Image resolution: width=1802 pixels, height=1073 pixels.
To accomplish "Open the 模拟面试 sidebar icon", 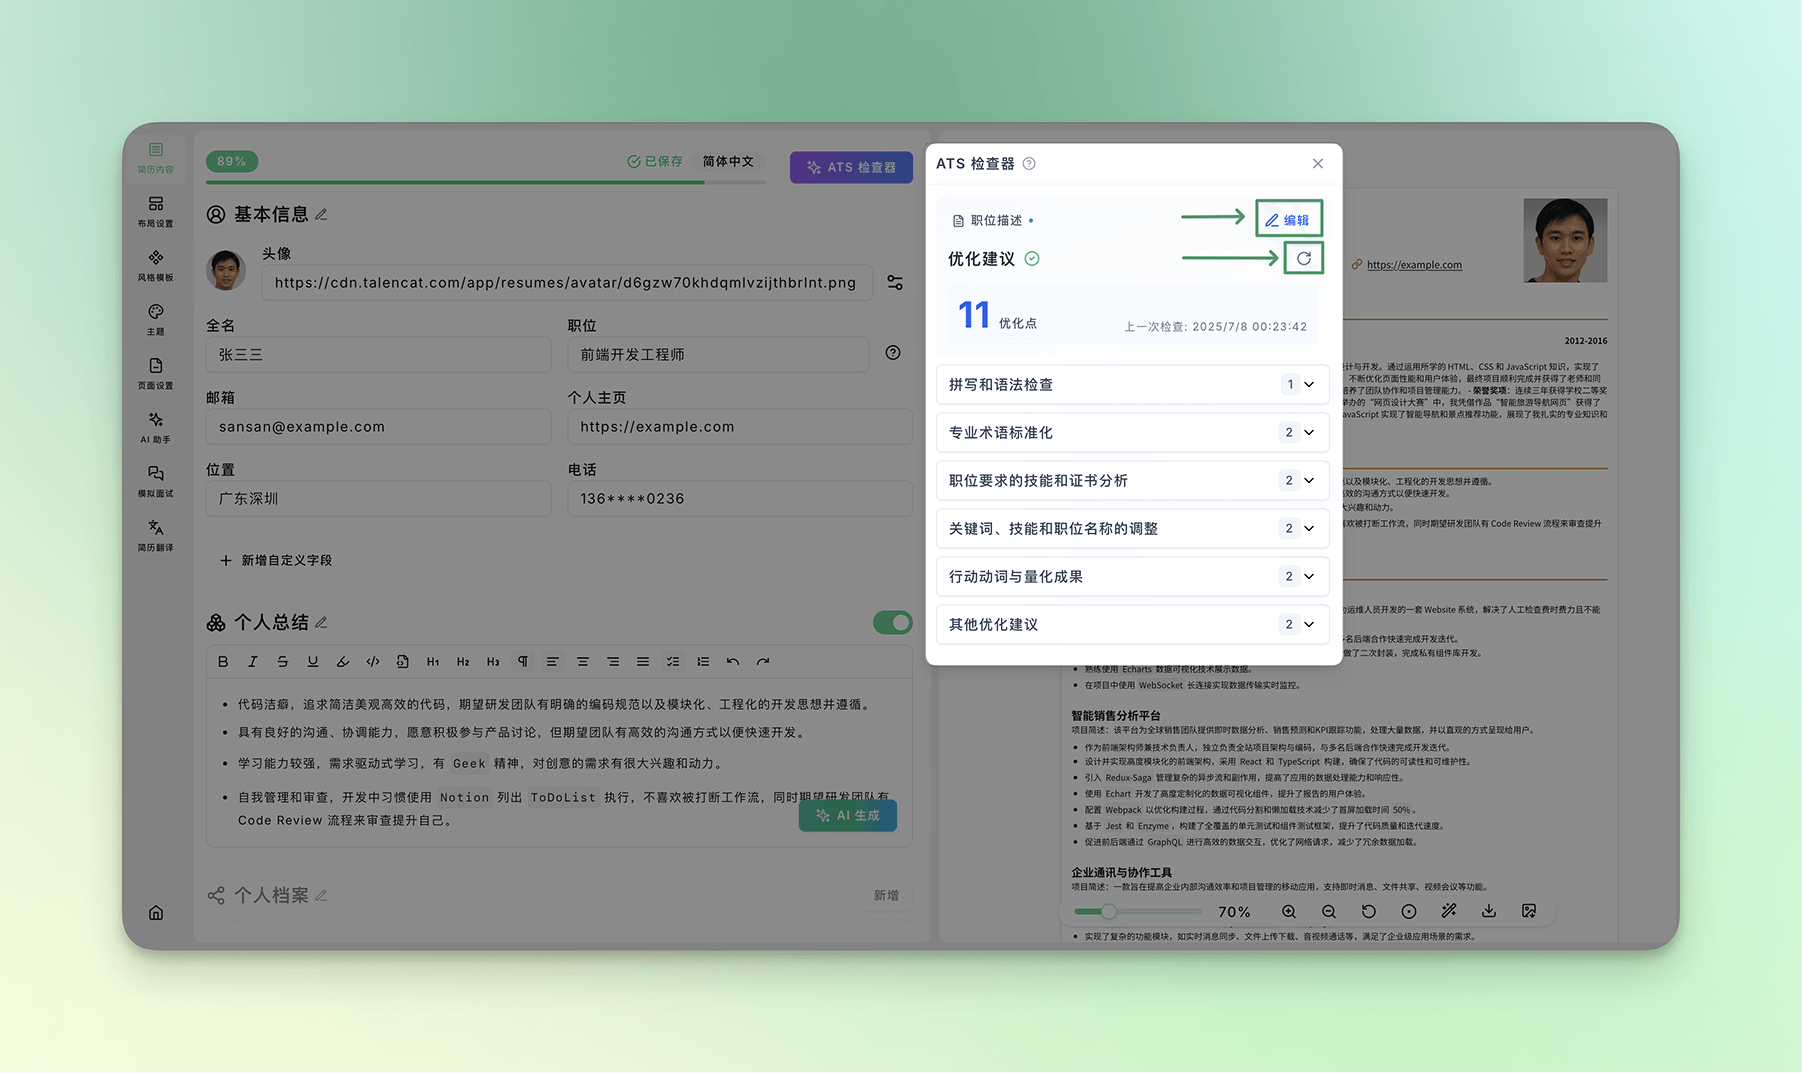I will coord(155,480).
